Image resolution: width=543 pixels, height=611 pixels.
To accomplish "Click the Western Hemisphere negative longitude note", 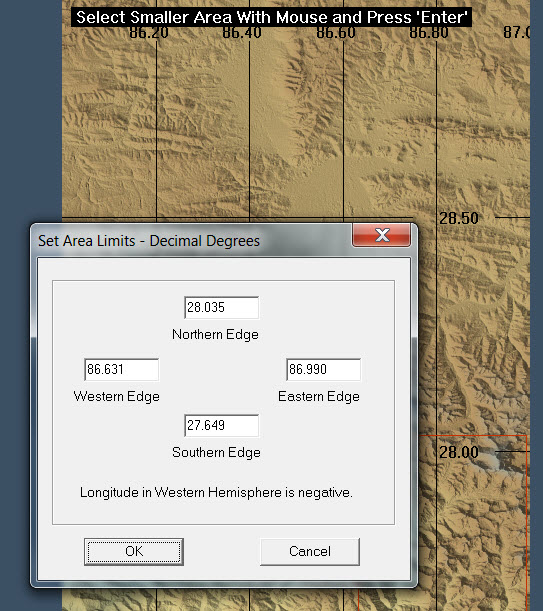I will [x=216, y=493].
